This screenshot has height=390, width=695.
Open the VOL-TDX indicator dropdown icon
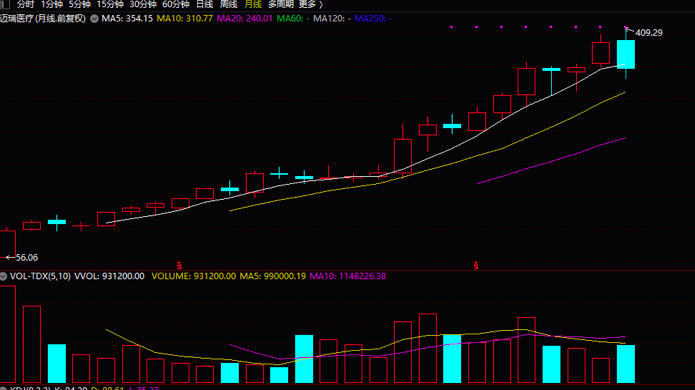[x=4, y=276]
